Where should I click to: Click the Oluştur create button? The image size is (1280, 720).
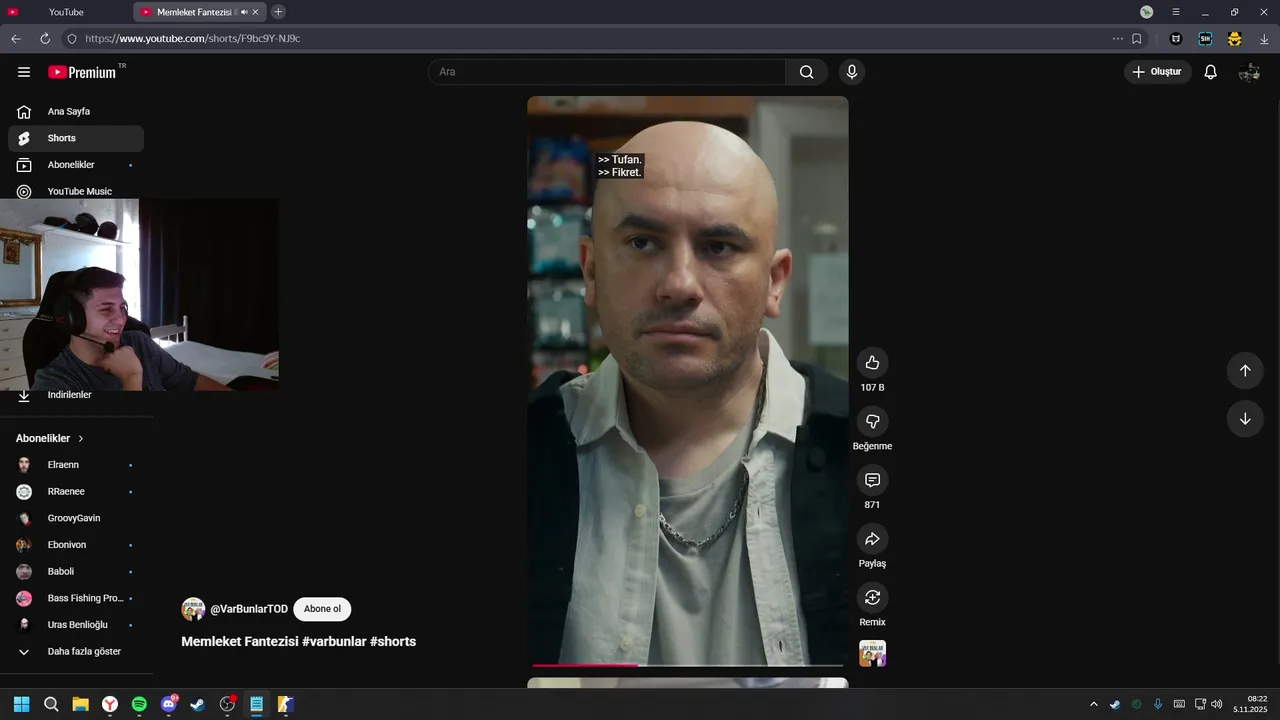(x=1158, y=72)
